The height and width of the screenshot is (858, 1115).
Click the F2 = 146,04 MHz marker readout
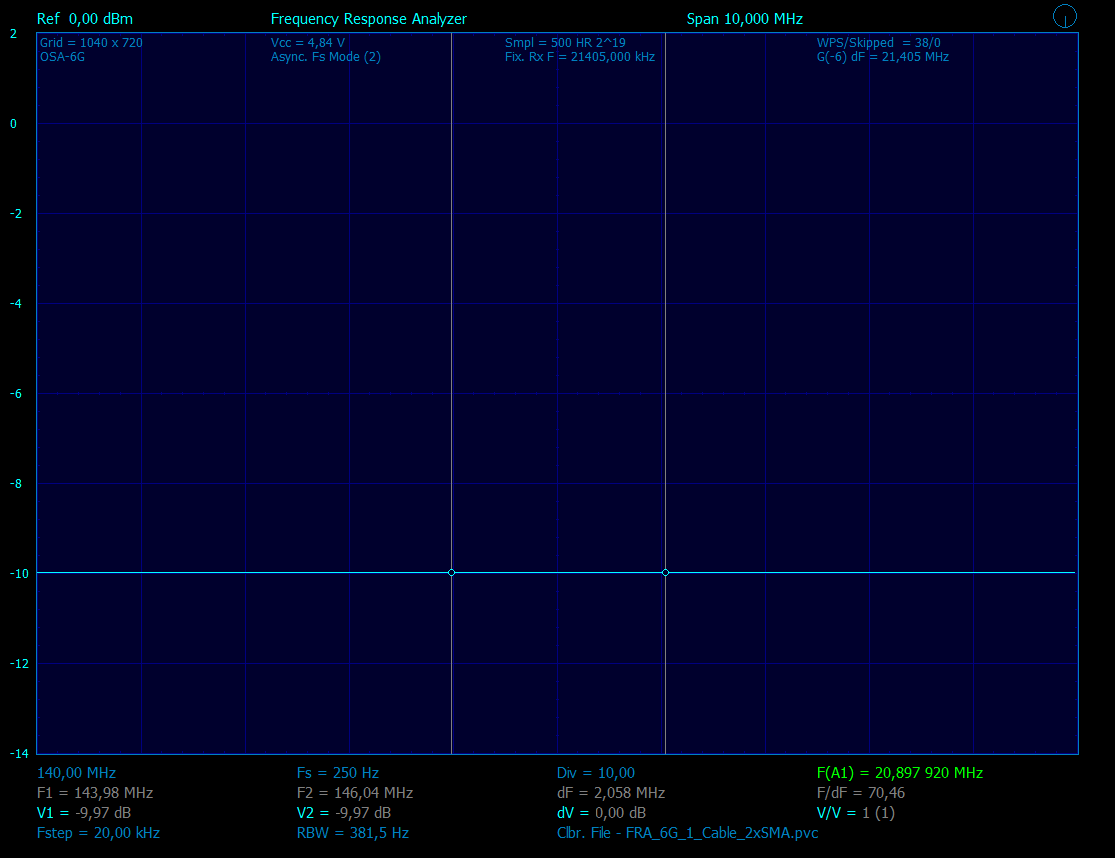point(354,793)
